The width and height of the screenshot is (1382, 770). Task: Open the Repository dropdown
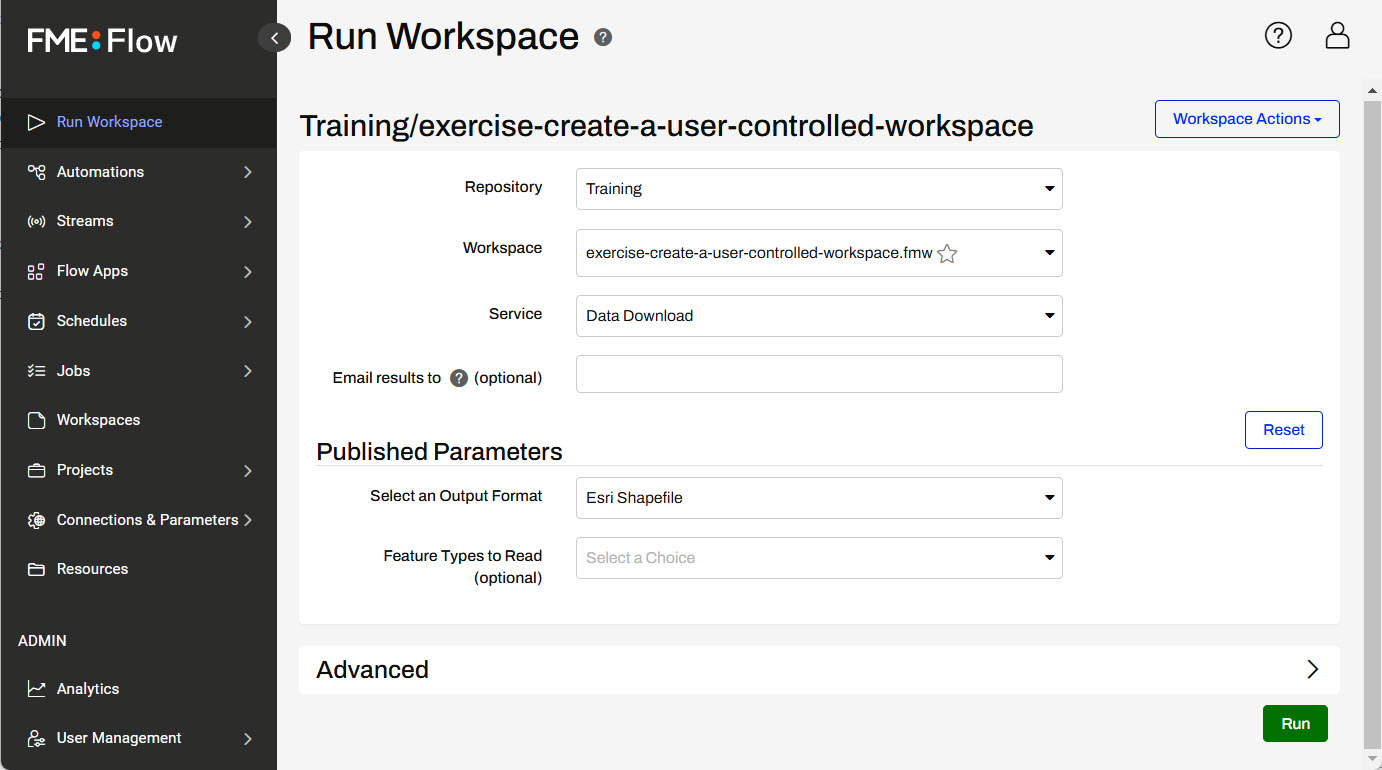pyautogui.click(x=818, y=189)
